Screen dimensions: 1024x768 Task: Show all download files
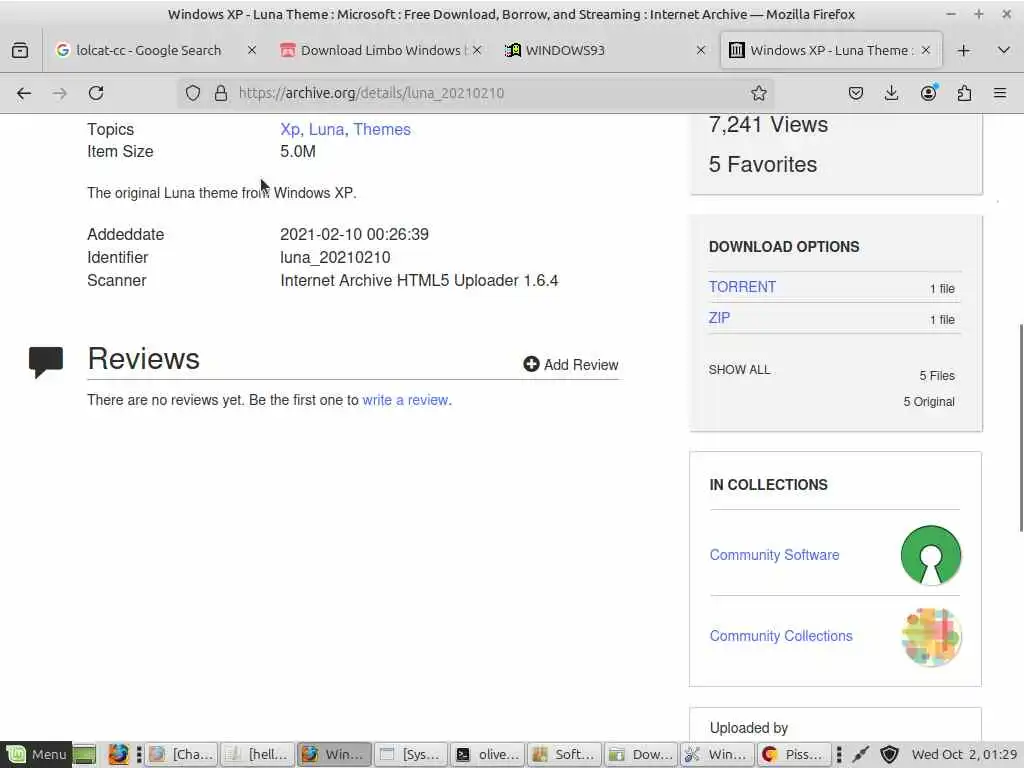[739, 370]
